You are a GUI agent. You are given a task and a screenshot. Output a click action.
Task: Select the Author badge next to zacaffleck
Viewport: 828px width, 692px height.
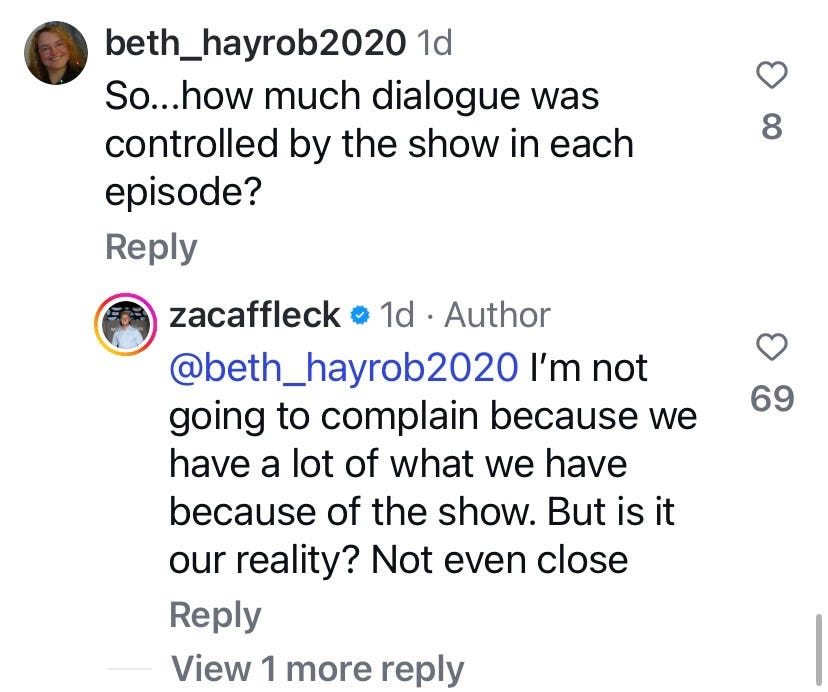pos(501,315)
